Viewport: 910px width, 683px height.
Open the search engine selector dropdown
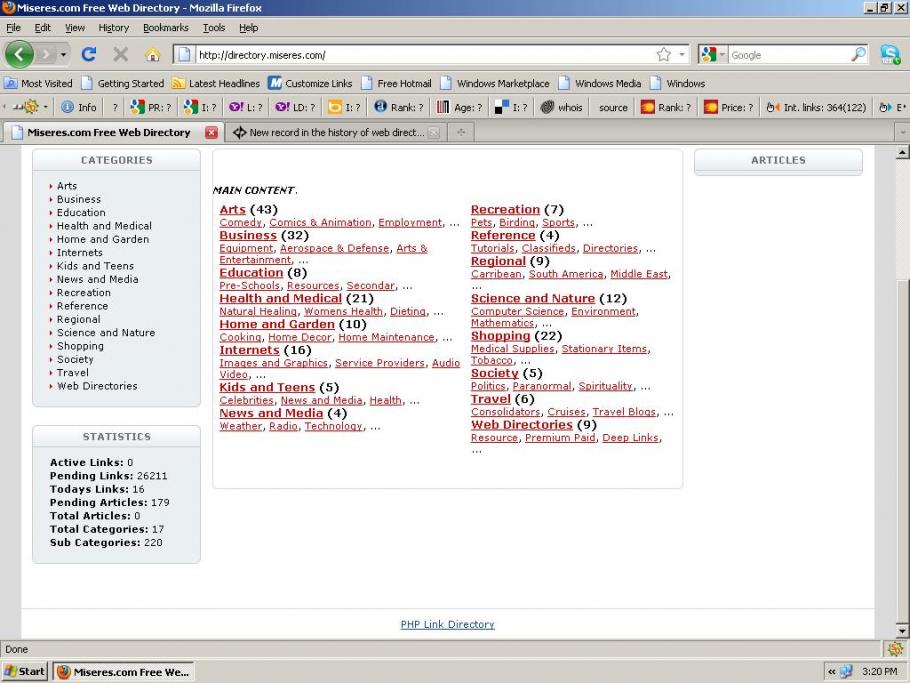(713, 55)
